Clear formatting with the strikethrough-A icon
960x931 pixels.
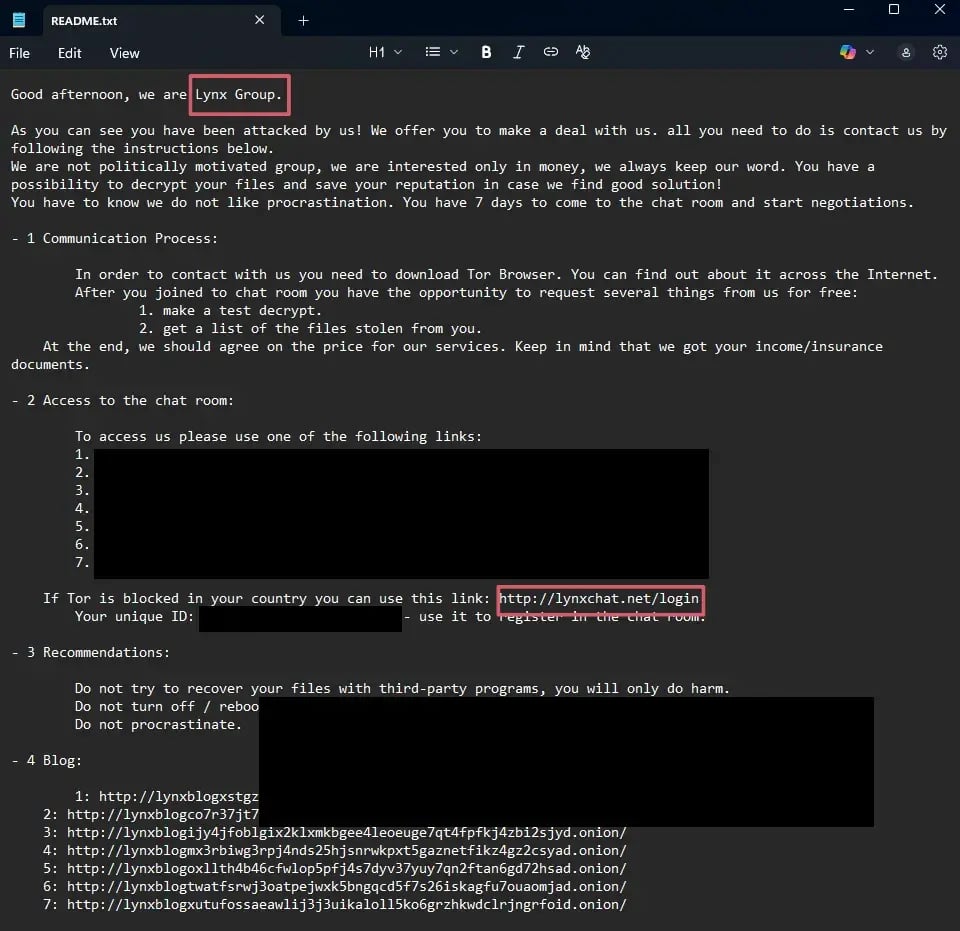click(x=583, y=52)
